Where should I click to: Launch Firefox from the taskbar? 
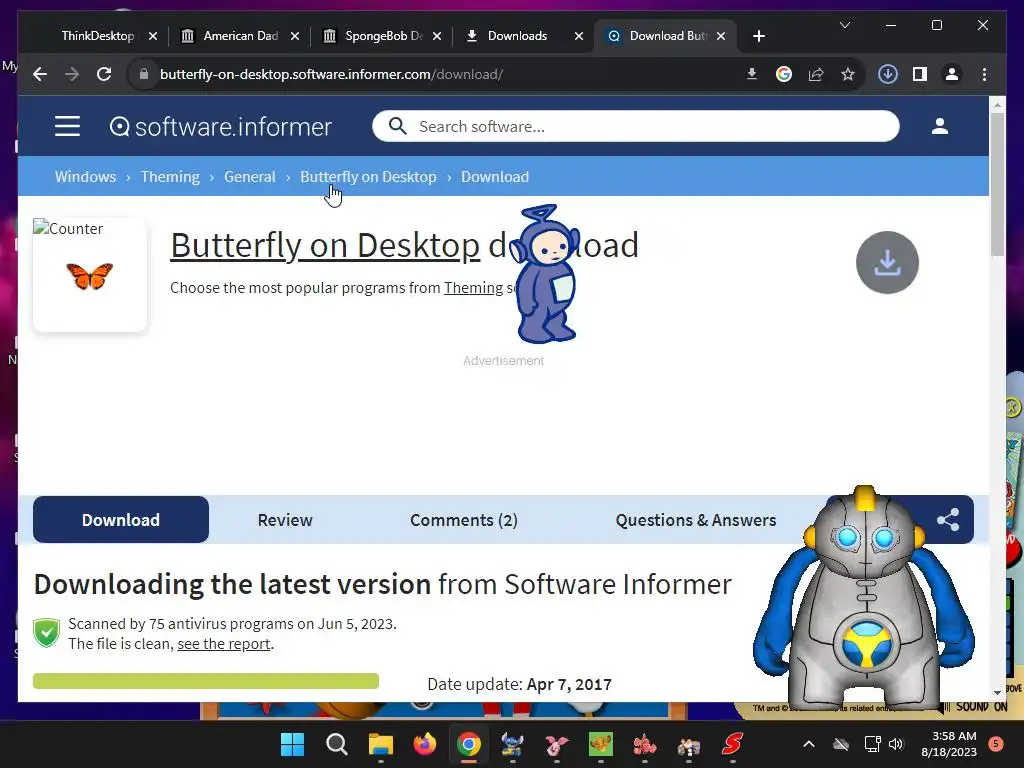coord(424,744)
